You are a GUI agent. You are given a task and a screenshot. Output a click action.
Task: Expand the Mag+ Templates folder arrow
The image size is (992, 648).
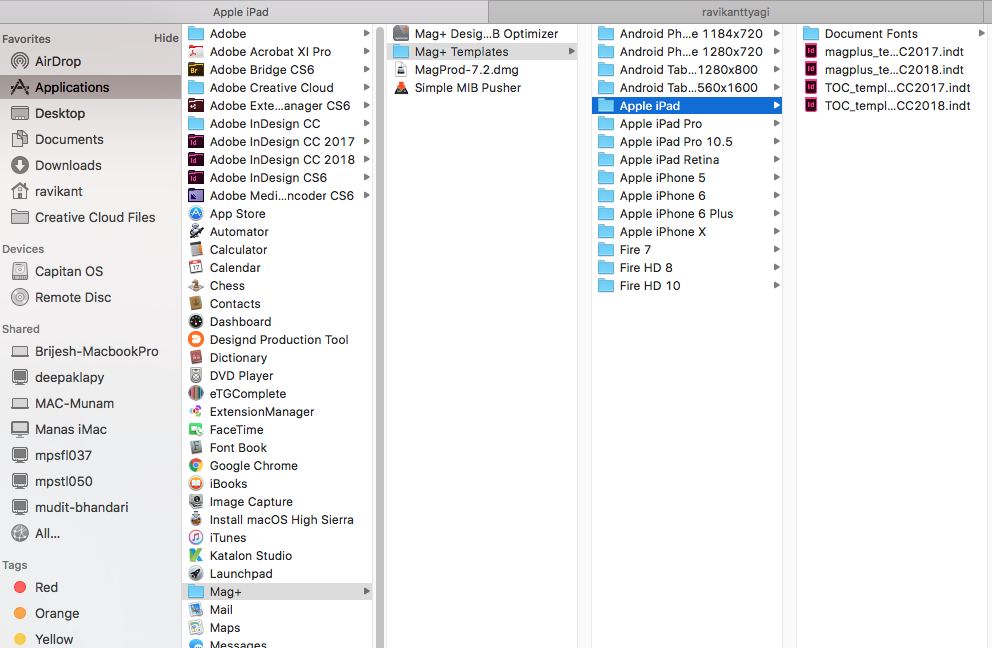(572, 51)
